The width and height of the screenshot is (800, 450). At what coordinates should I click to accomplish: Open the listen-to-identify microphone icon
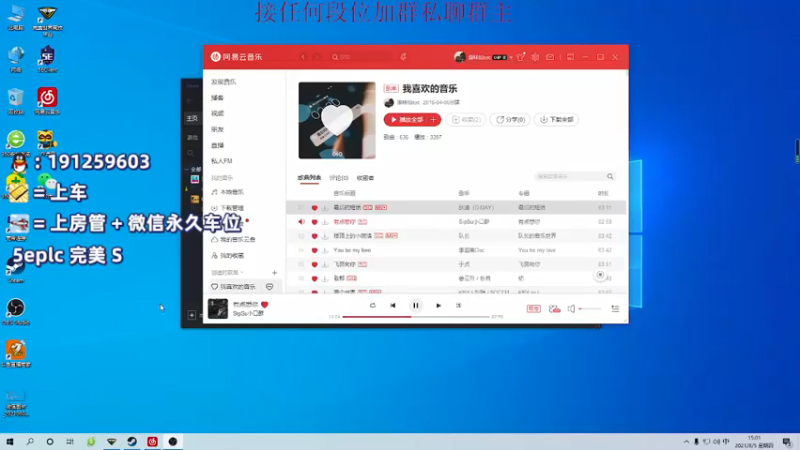[403, 57]
